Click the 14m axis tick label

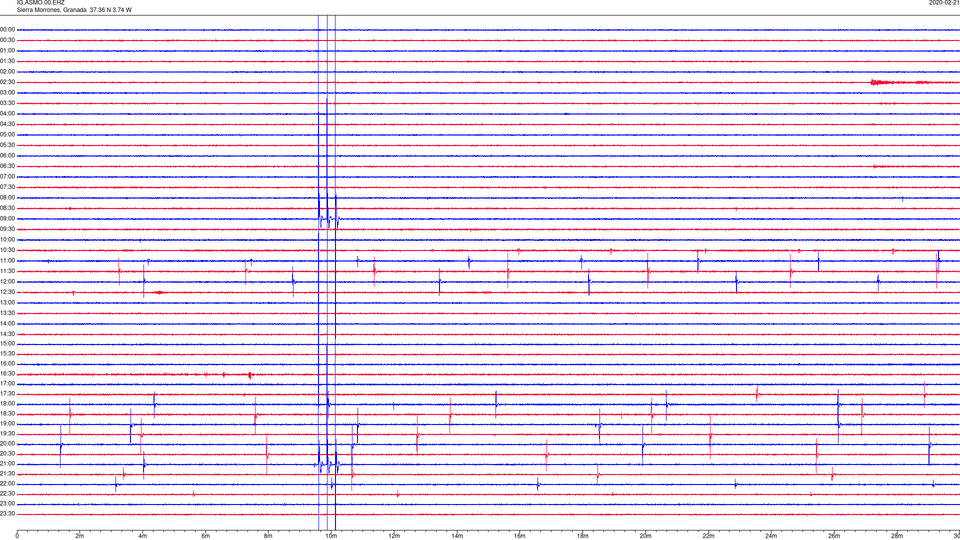coord(457,536)
